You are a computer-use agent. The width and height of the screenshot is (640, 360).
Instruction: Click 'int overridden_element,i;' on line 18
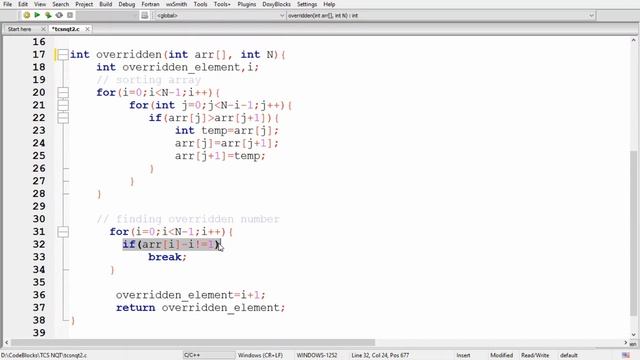pyautogui.click(x=178, y=67)
